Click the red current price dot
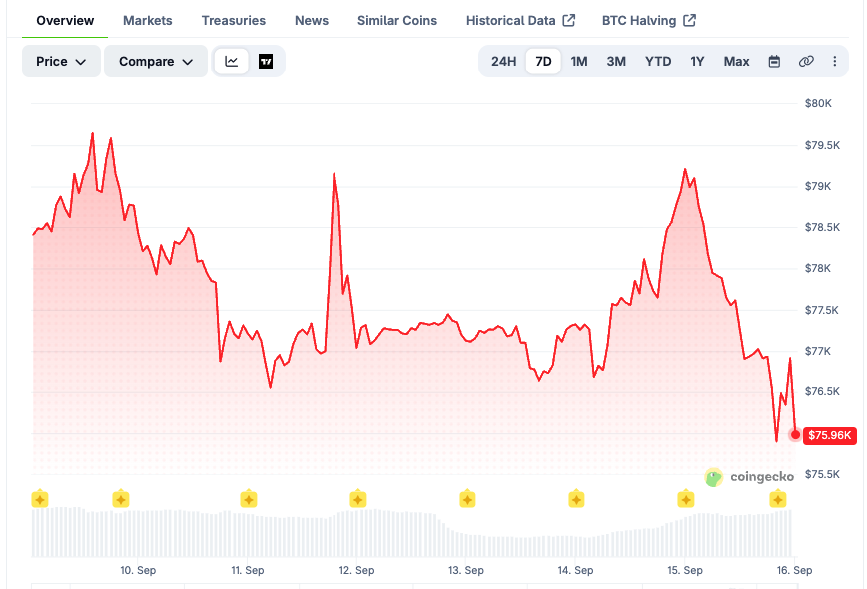 (x=795, y=435)
